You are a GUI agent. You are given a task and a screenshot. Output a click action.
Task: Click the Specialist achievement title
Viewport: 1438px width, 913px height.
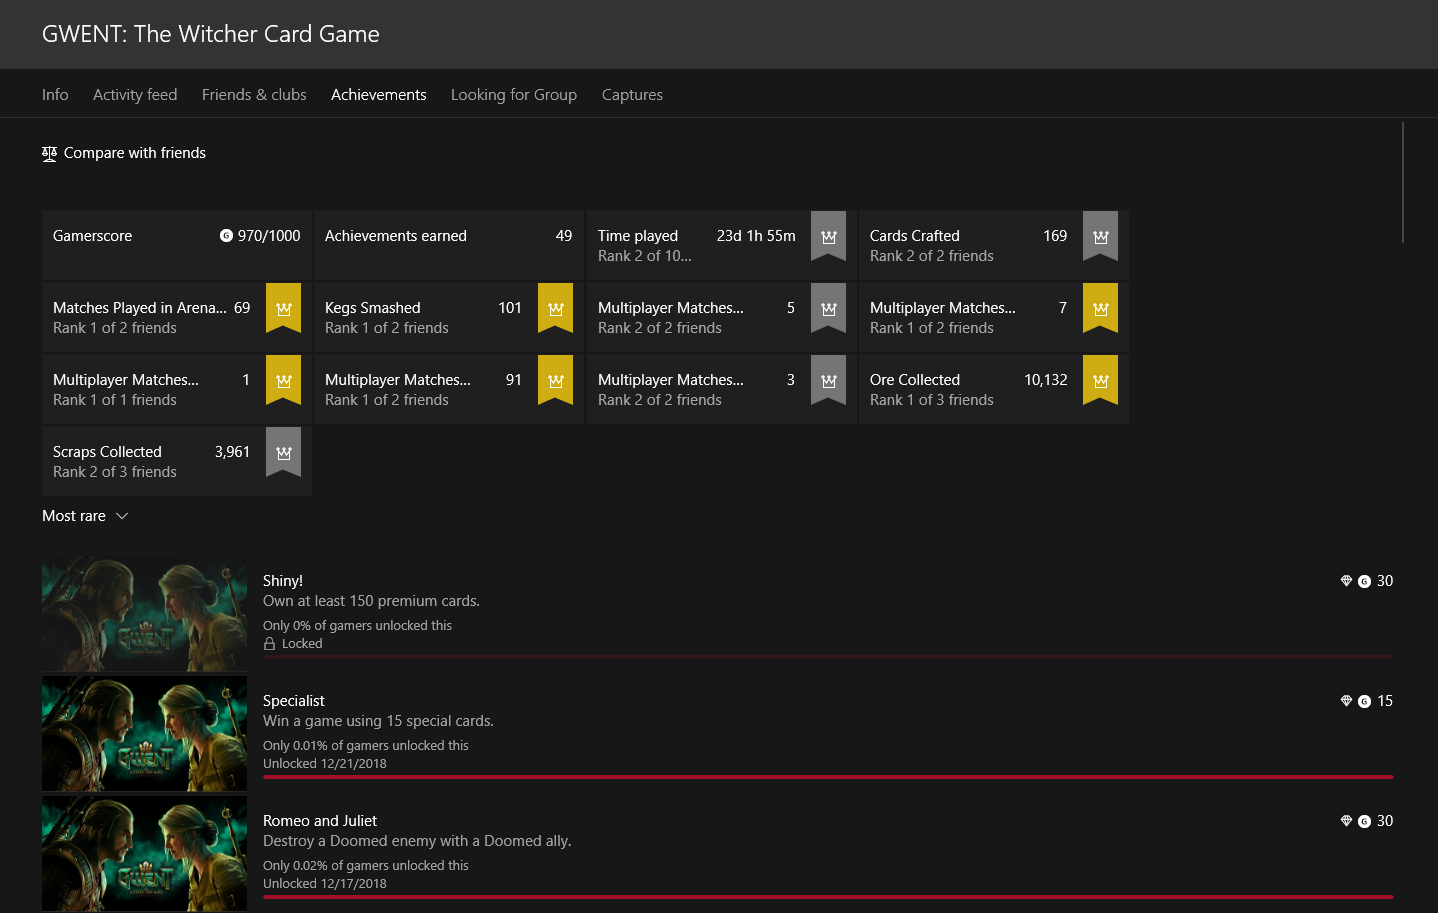point(294,701)
